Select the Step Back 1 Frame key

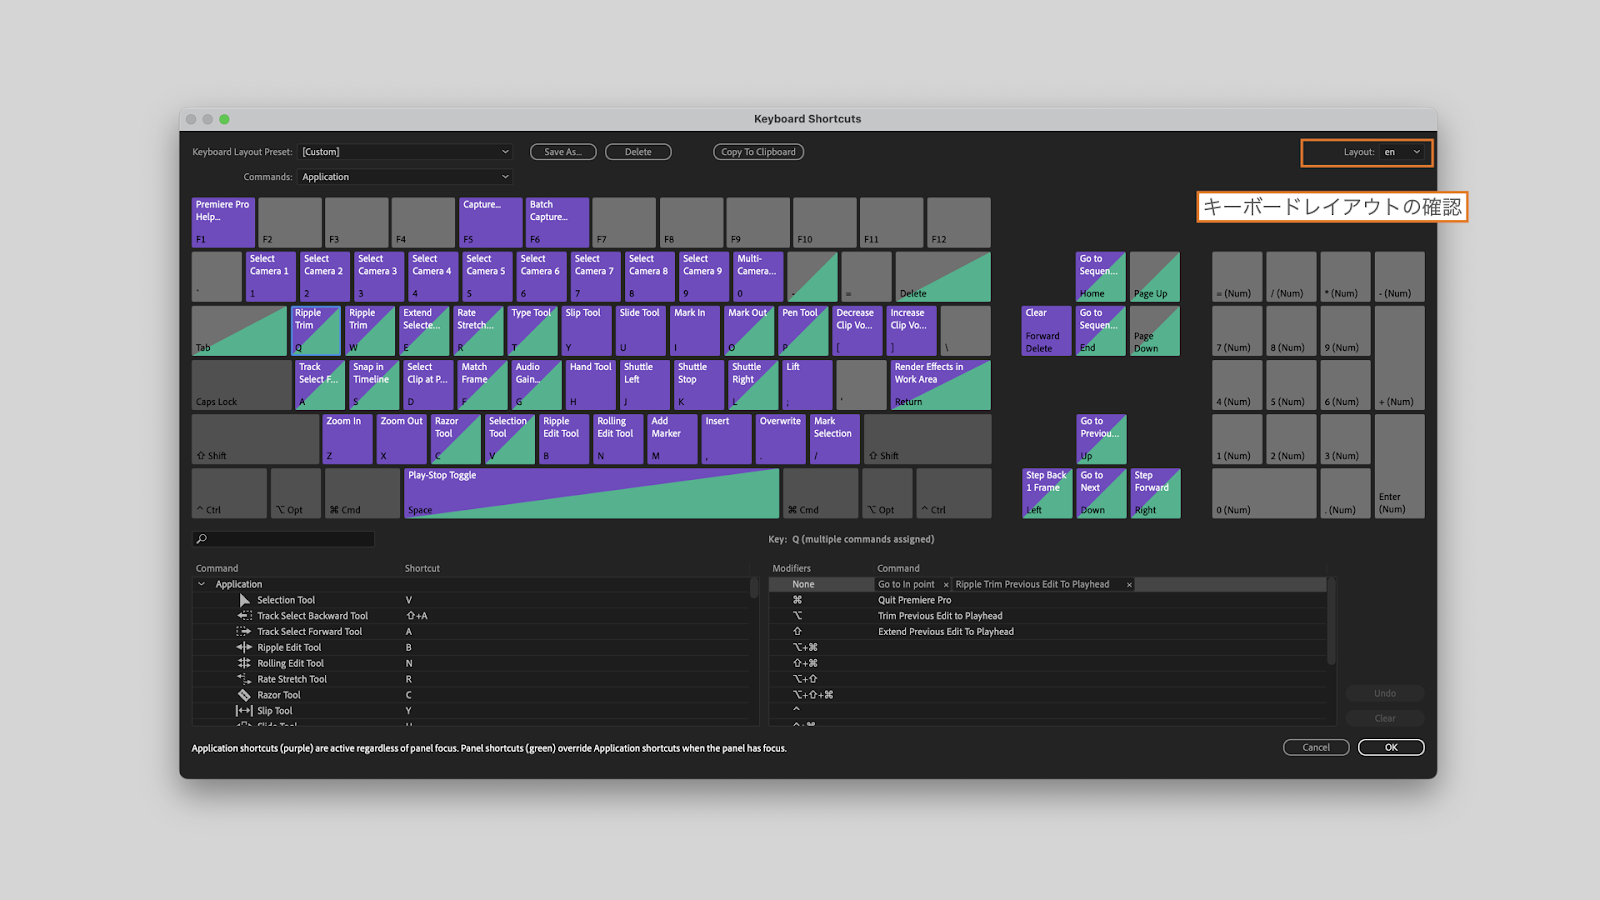tap(1047, 493)
